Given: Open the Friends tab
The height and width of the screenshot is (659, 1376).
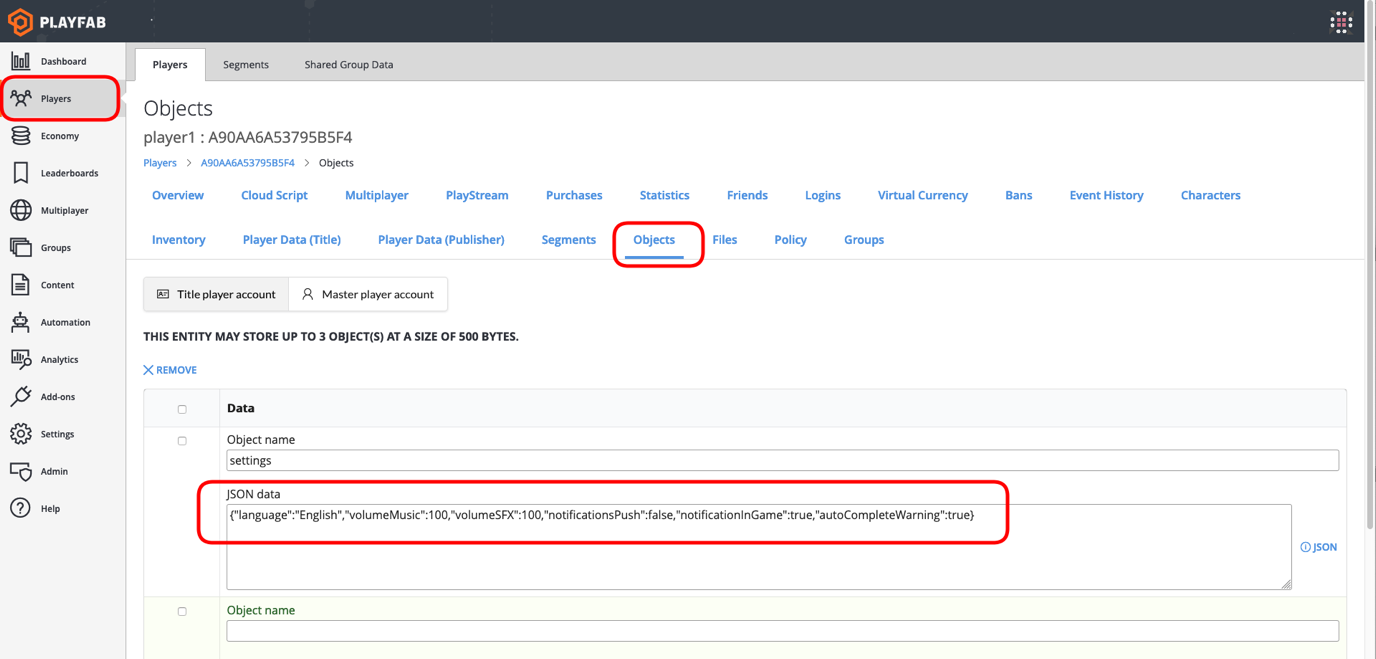Looking at the screenshot, I should pyautogui.click(x=747, y=195).
